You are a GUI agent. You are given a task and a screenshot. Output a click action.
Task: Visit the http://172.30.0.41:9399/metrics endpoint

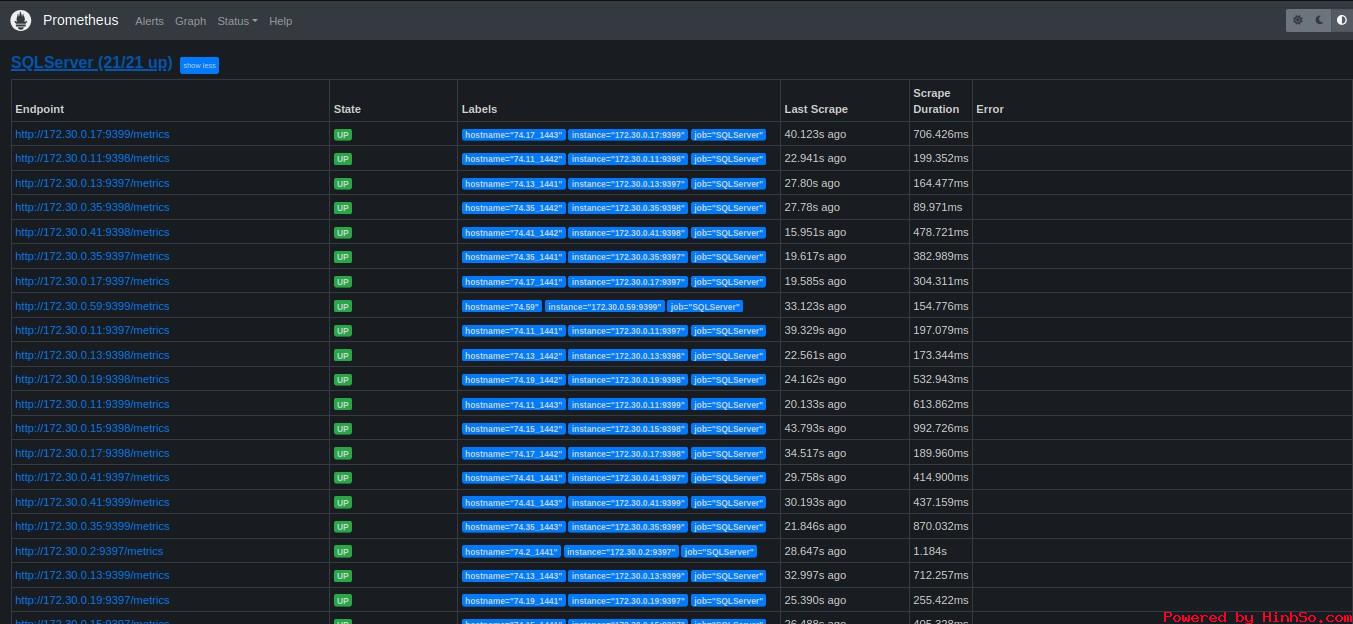click(92, 502)
